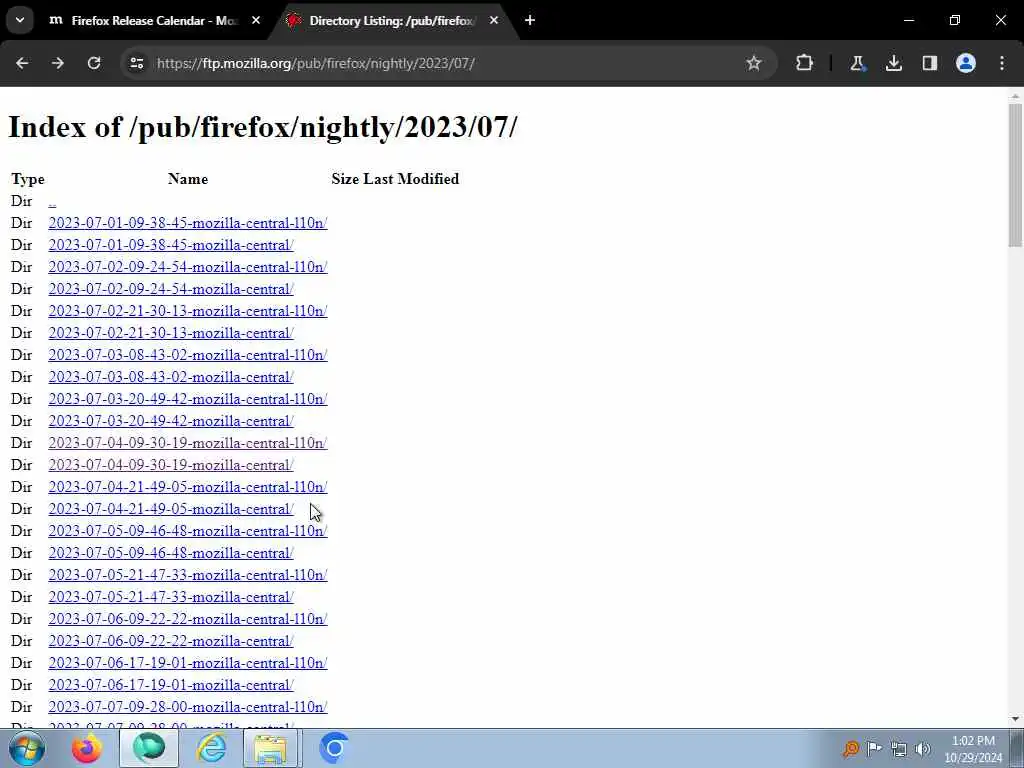Open 2023-07-04-21-49-05-mozilla-central-l10n folder
The image size is (1024, 768).
pos(188,487)
